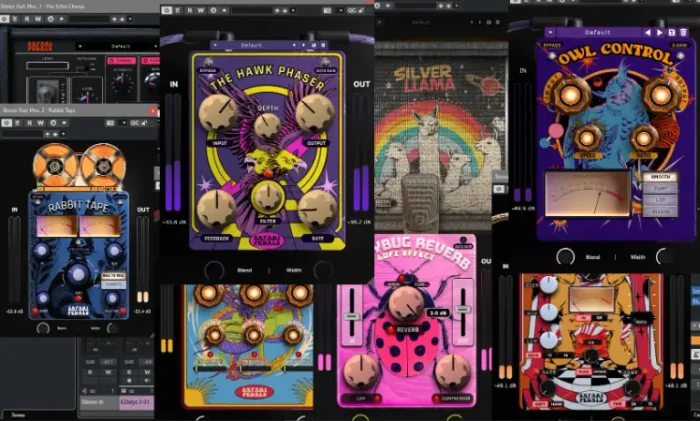Open Owl Control Default preset menu
The width and height of the screenshot is (700, 421).
[598, 31]
